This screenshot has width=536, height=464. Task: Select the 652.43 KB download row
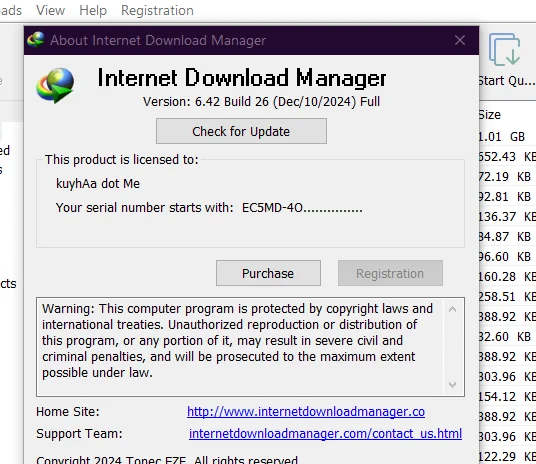click(x=507, y=157)
